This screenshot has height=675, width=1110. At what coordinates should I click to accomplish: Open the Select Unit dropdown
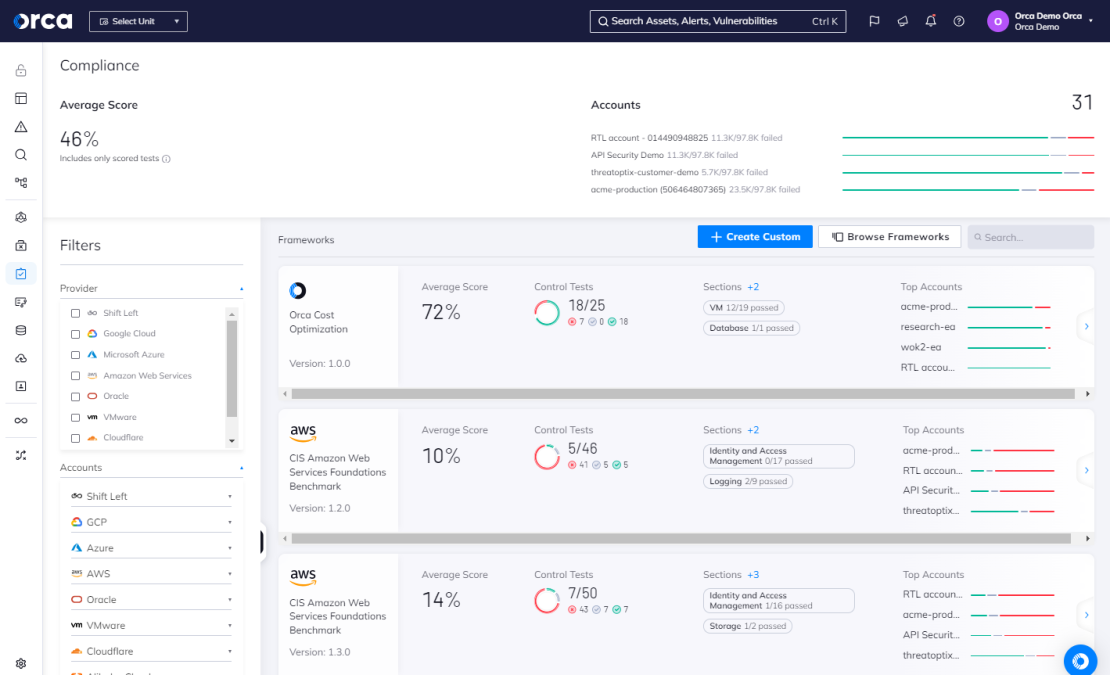pos(138,21)
